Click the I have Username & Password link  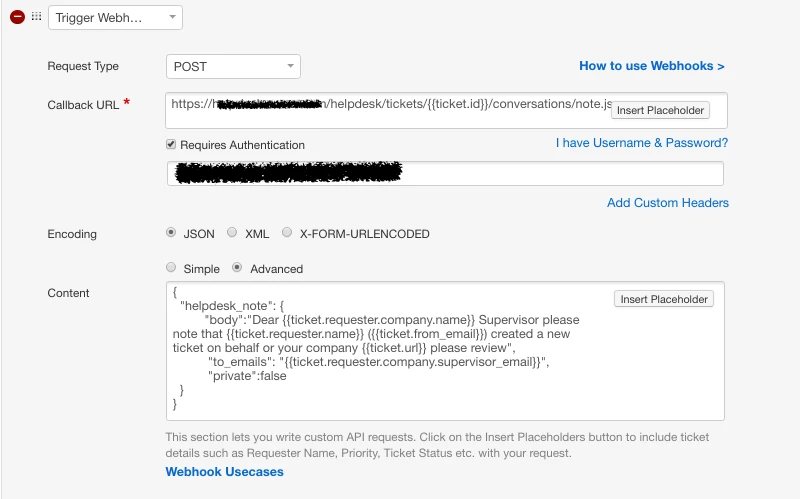pos(642,143)
